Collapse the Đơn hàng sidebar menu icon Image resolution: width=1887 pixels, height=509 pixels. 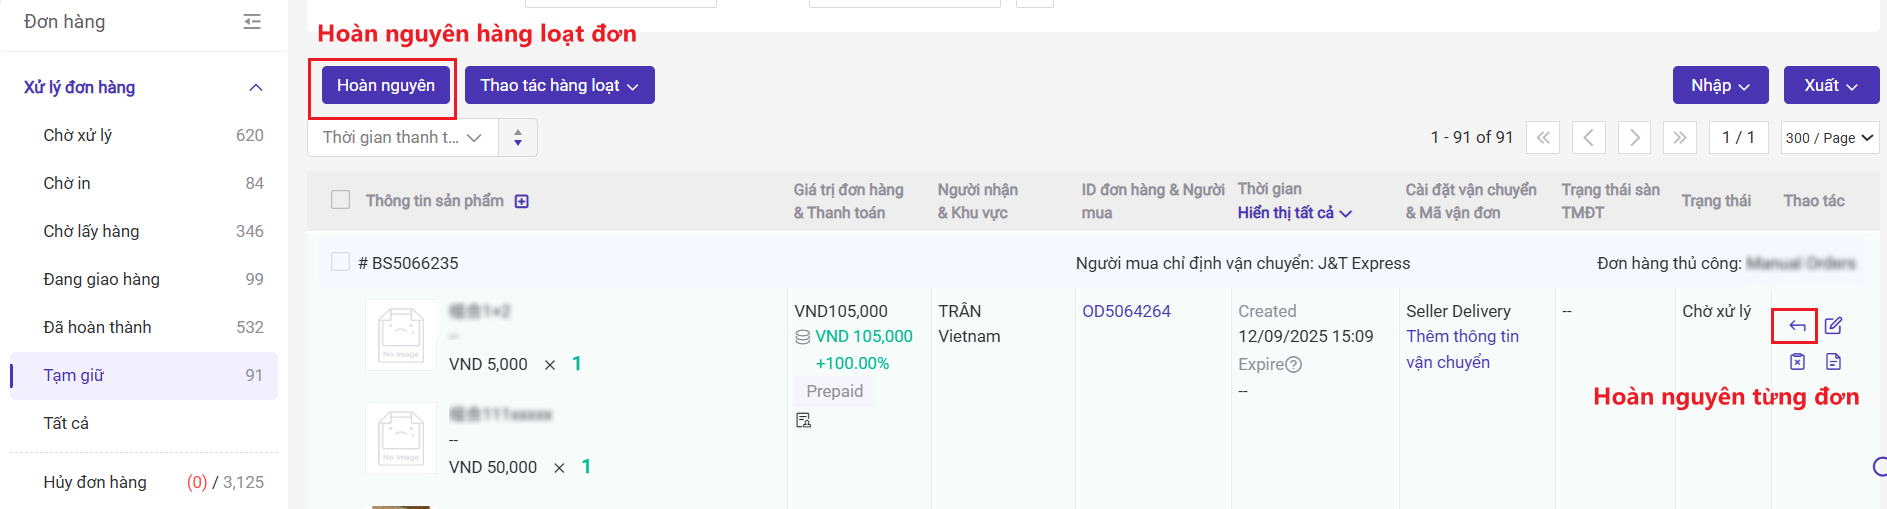[252, 22]
